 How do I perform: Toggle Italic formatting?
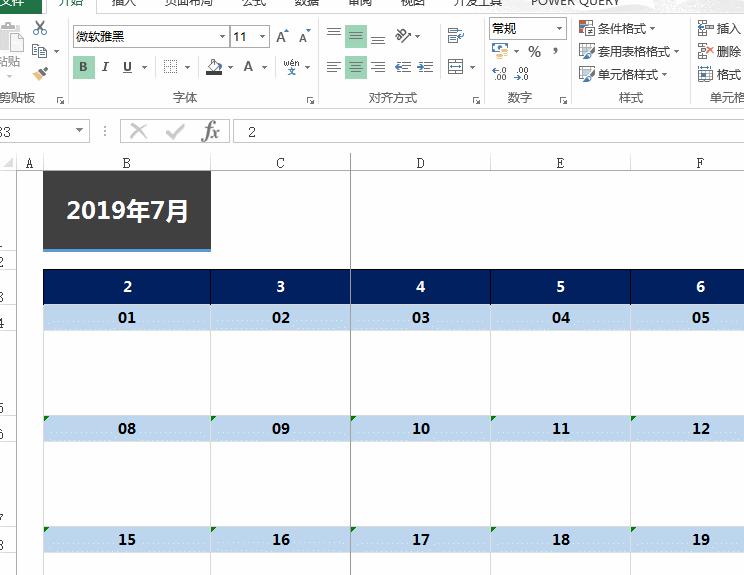pyautogui.click(x=105, y=67)
